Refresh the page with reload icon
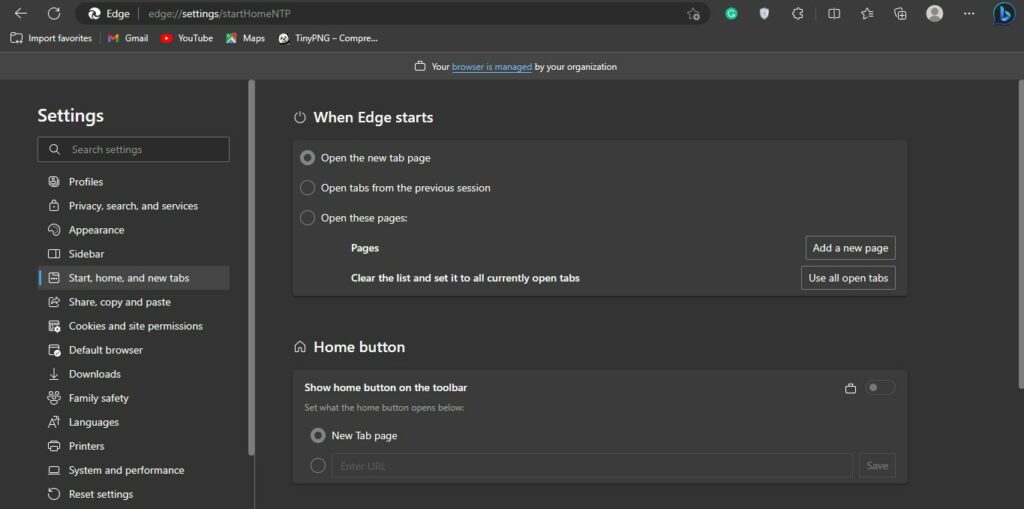Image resolution: width=1024 pixels, height=509 pixels. pos(54,14)
